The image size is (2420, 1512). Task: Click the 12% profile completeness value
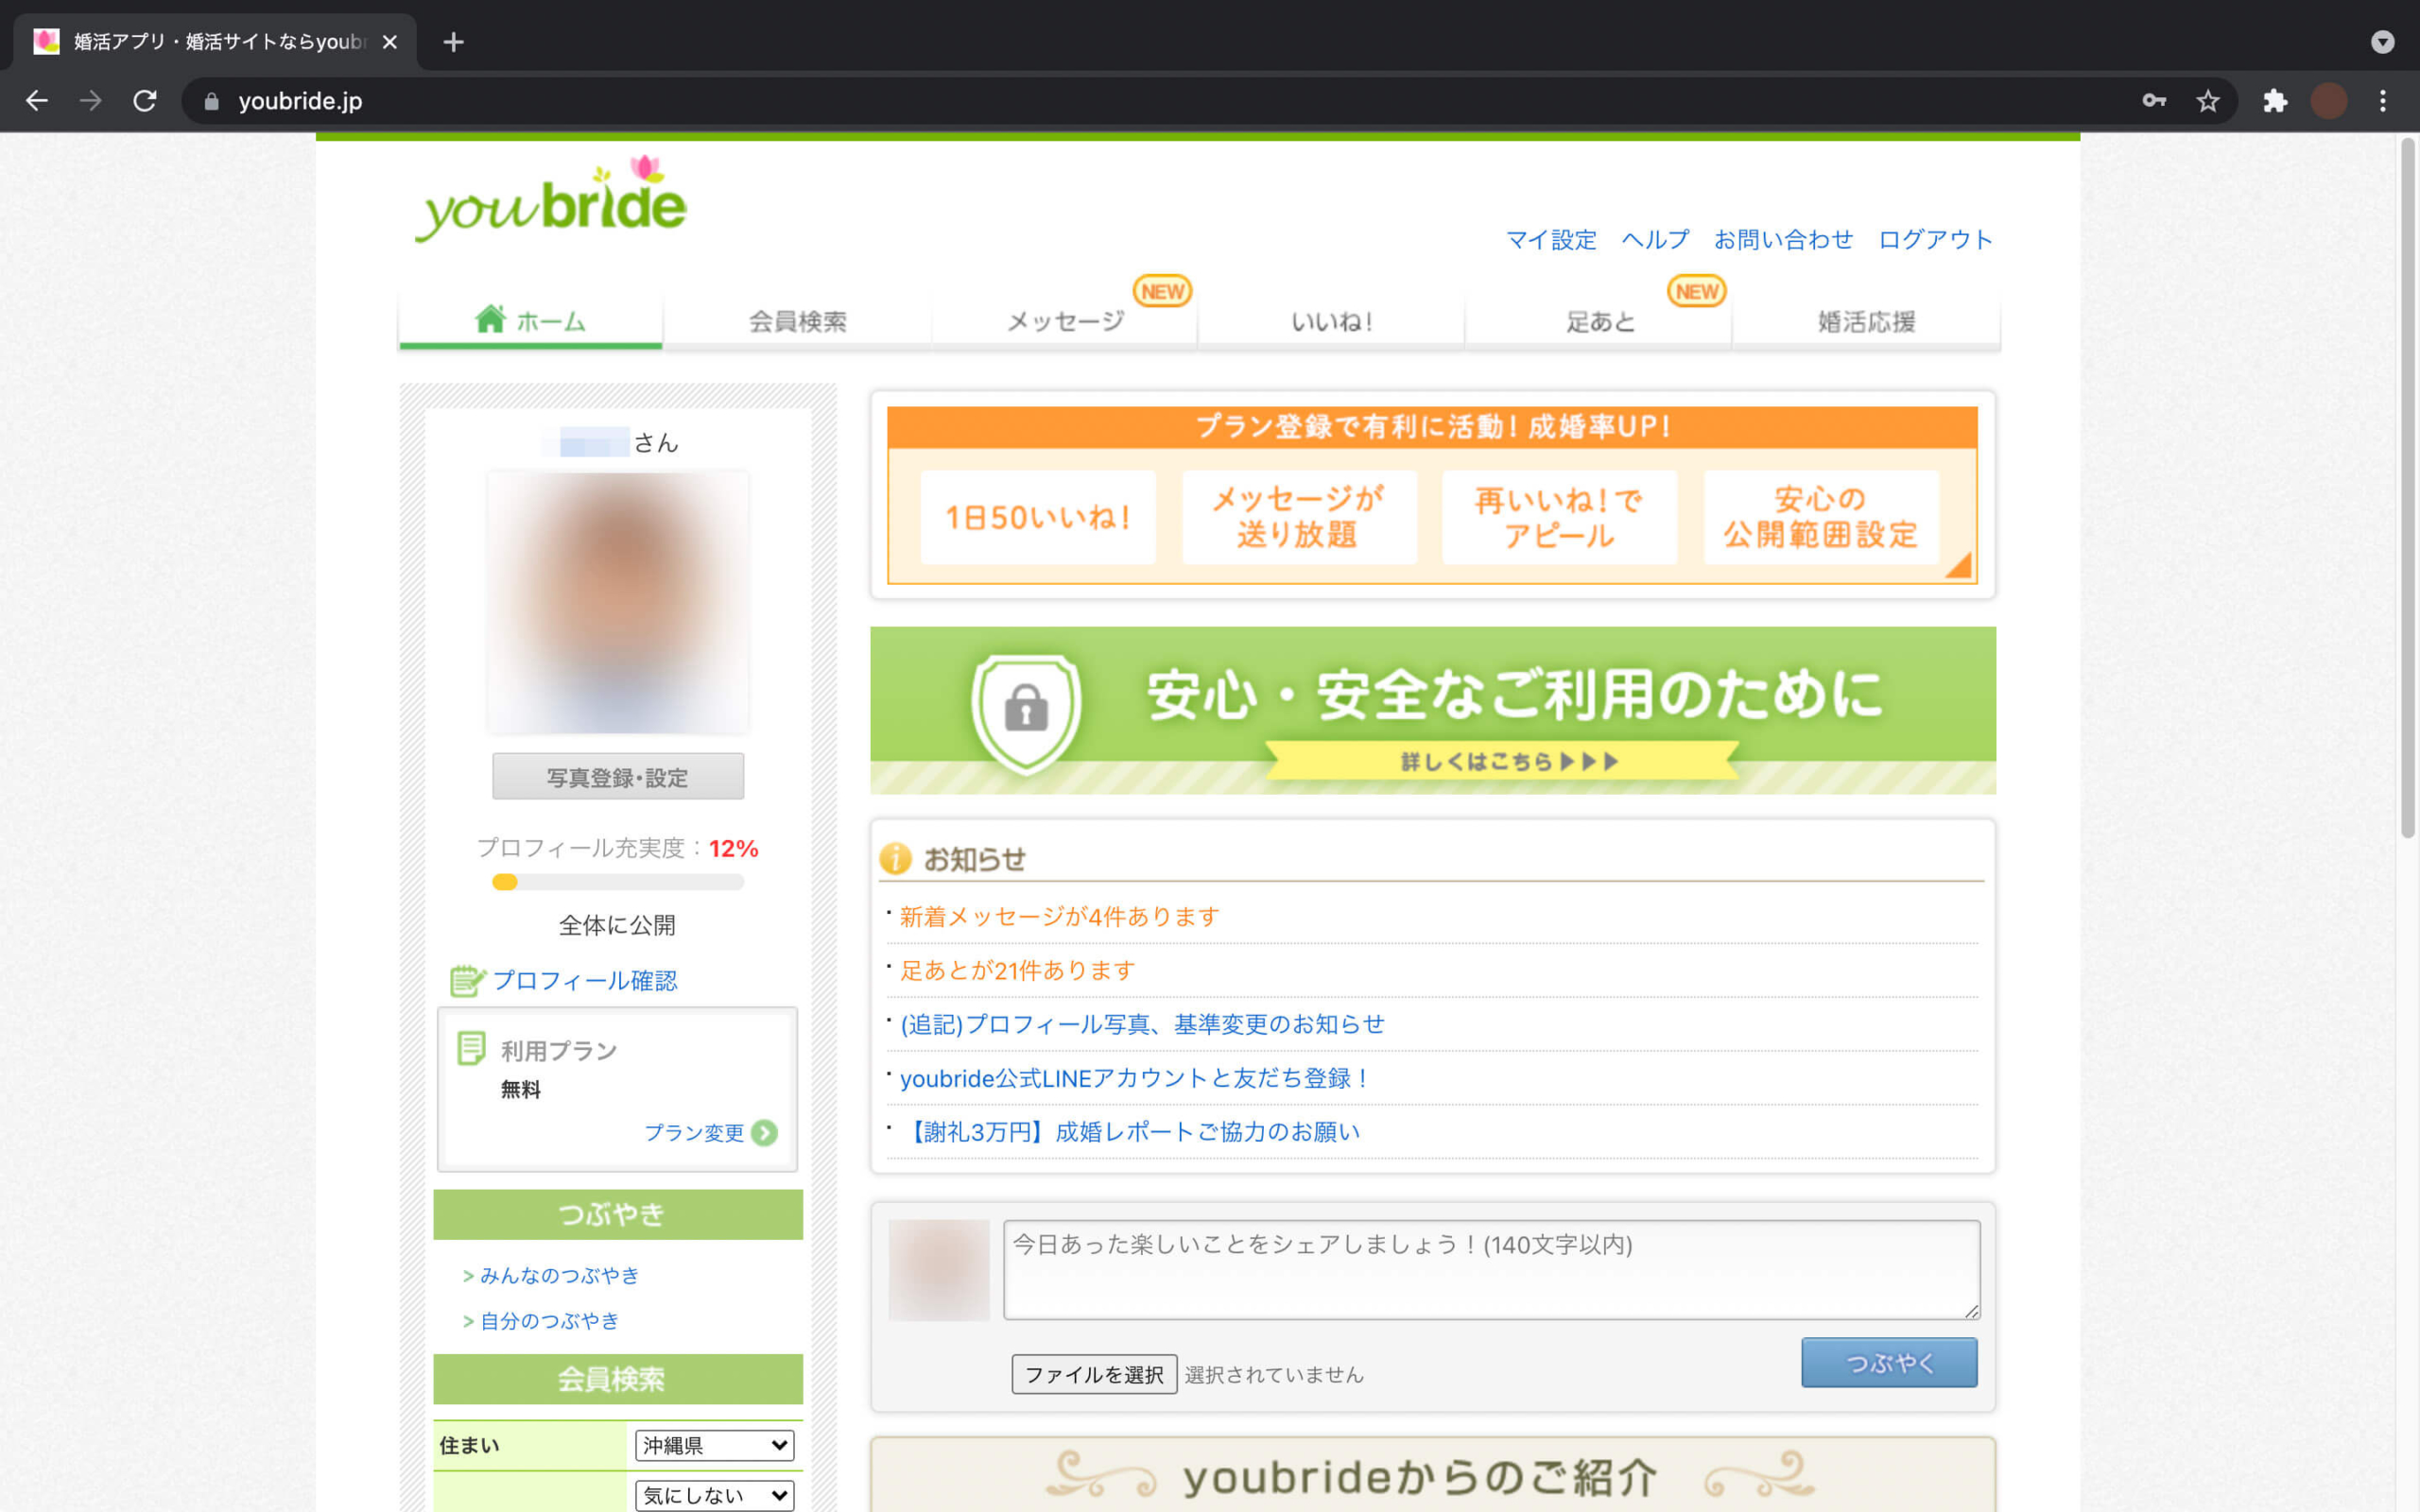733,848
